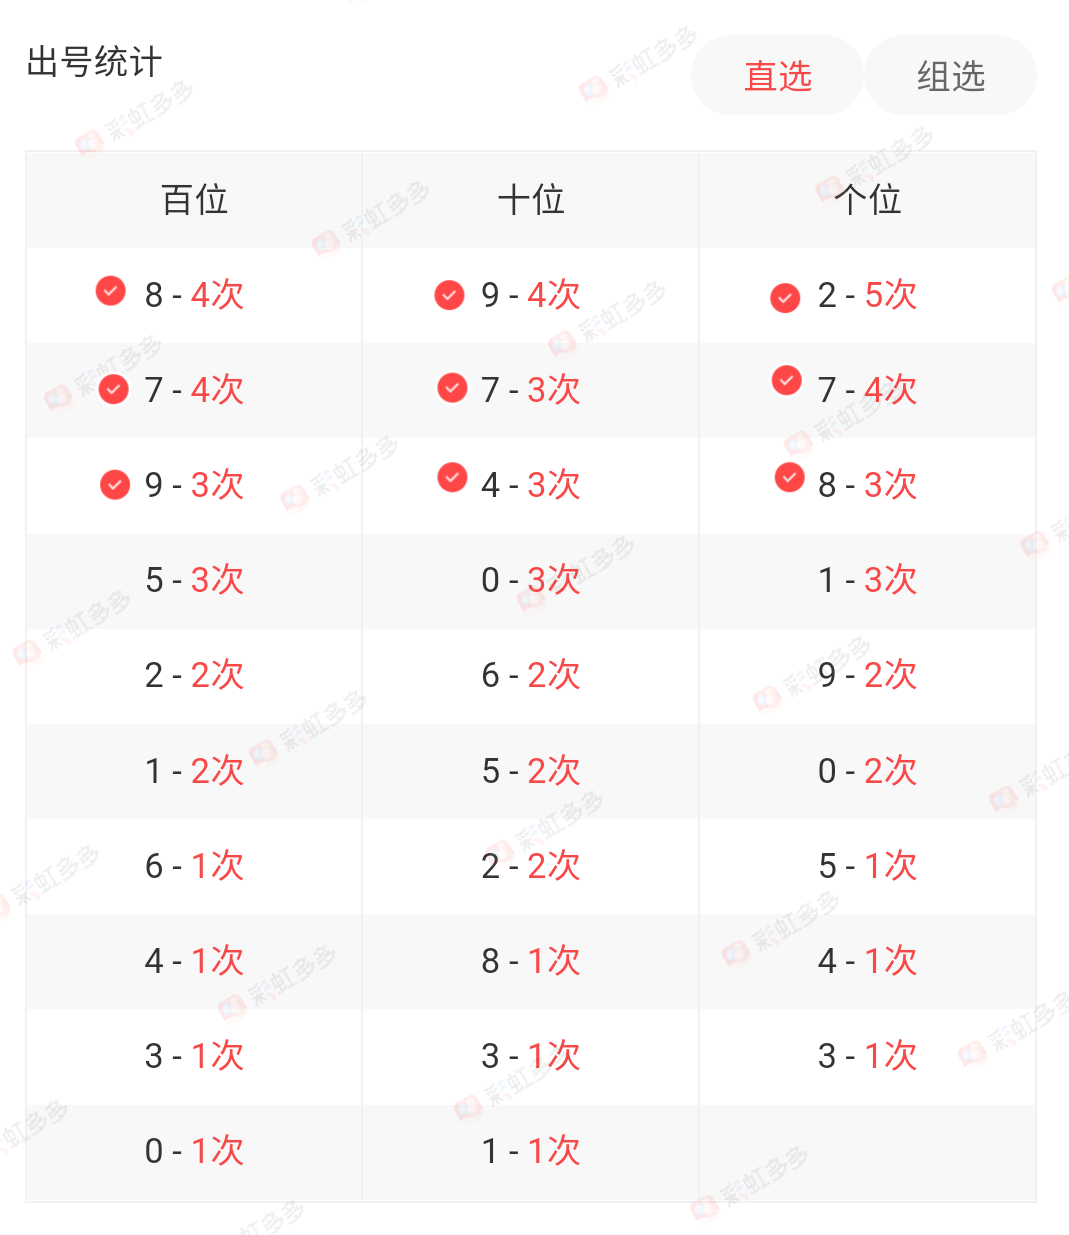Uncheck the red checkmark beside 百位 8 - 4次
1069x1235 pixels.
pyautogui.click(x=111, y=290)
